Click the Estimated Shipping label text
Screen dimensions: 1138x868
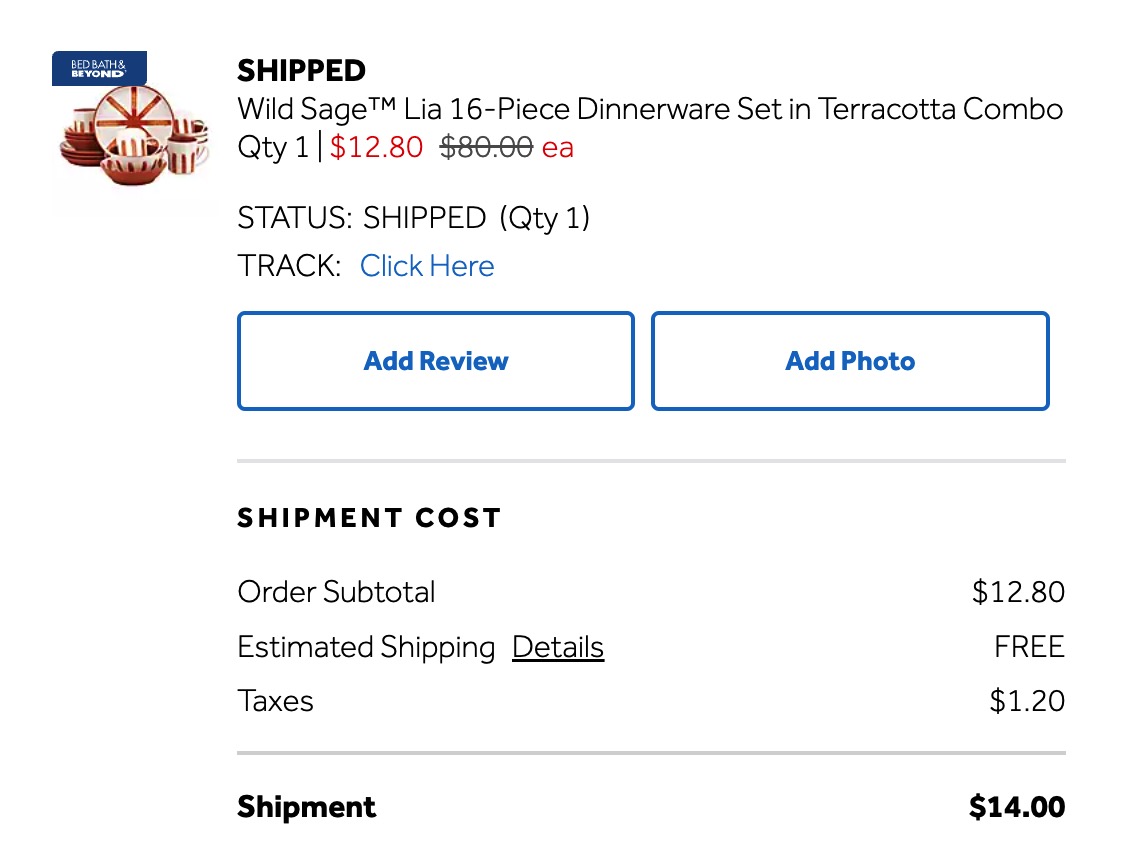click(x=366, y=647)
